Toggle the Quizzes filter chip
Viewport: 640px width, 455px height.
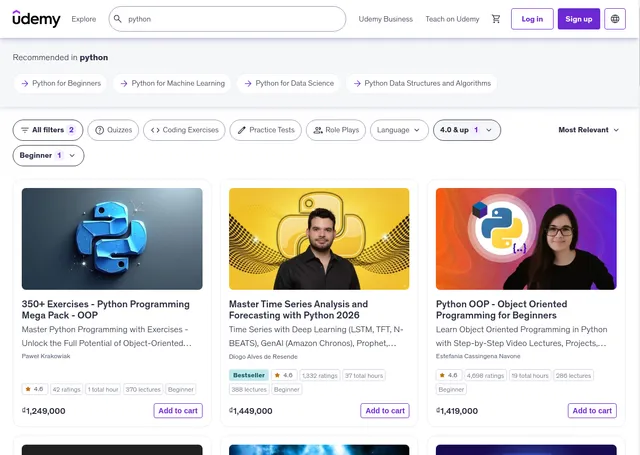click(113, 130)
